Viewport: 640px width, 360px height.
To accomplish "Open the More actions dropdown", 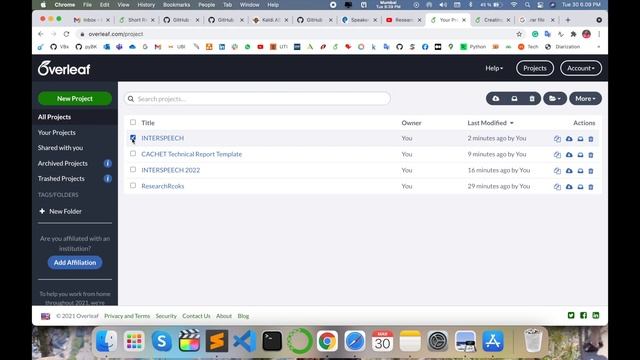I will click(x=585, y=98).
